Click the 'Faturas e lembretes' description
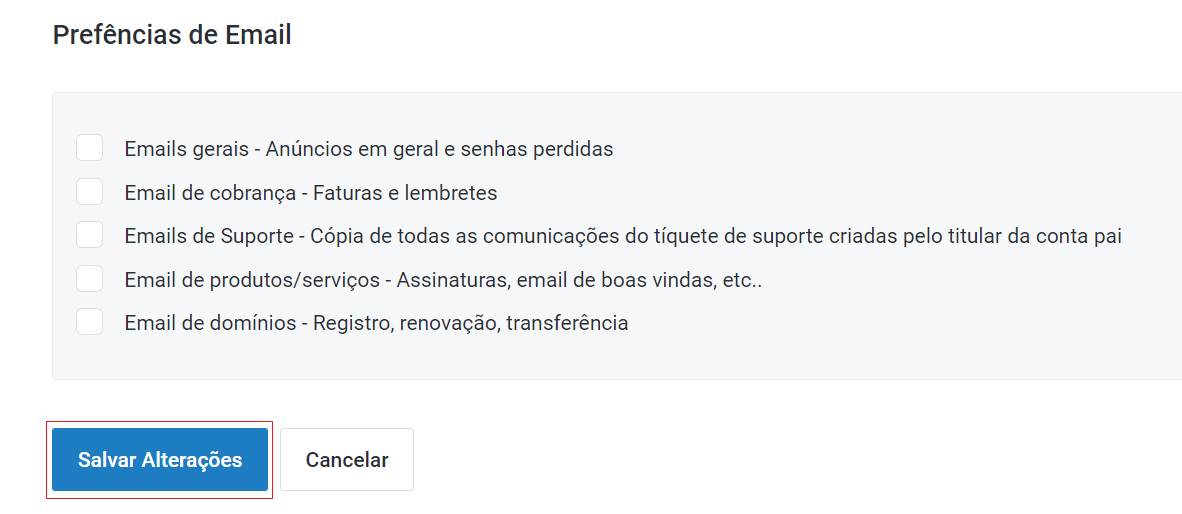The width and height of the screenshot is (1182, 514). point(405,193)
